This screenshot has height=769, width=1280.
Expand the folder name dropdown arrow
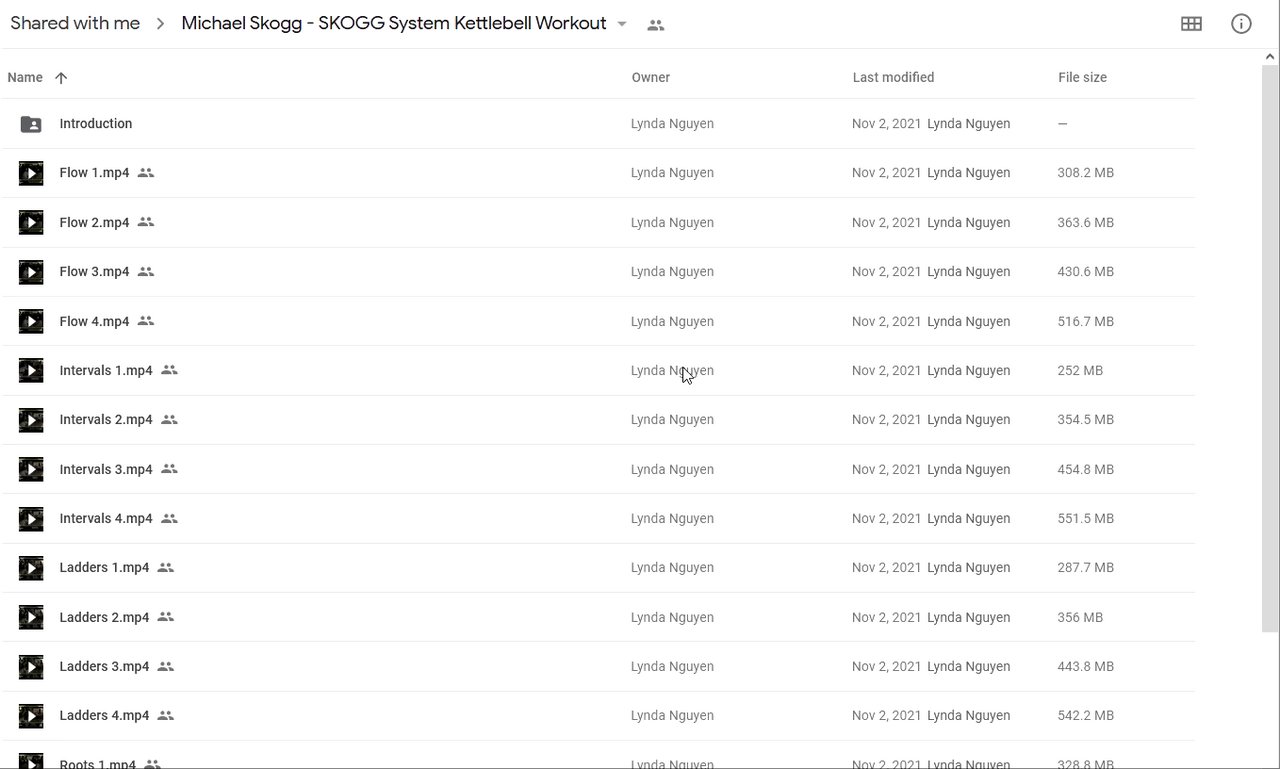pos(622,24)
